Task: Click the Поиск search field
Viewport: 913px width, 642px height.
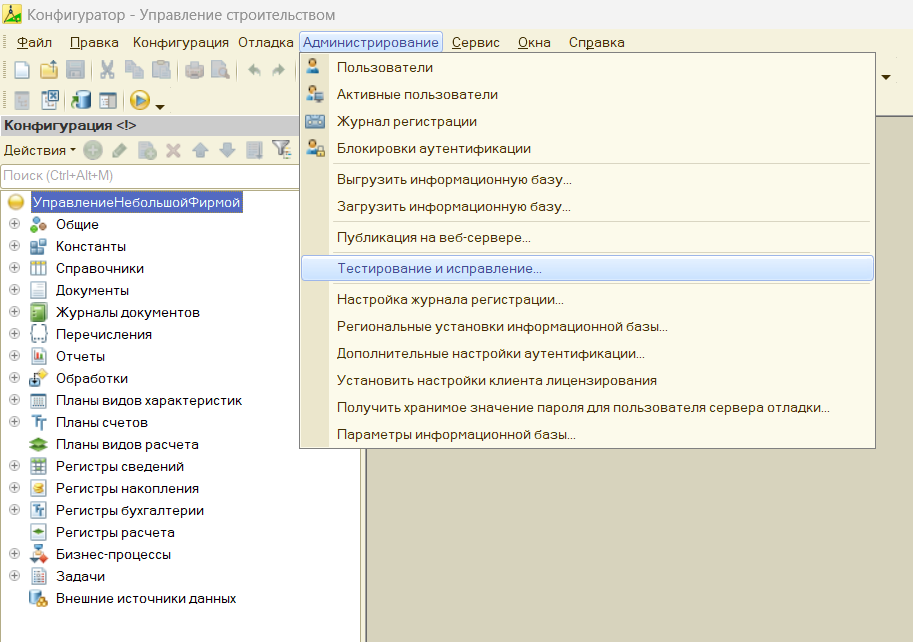Action: pyautogui.click(x=150, y=176)
